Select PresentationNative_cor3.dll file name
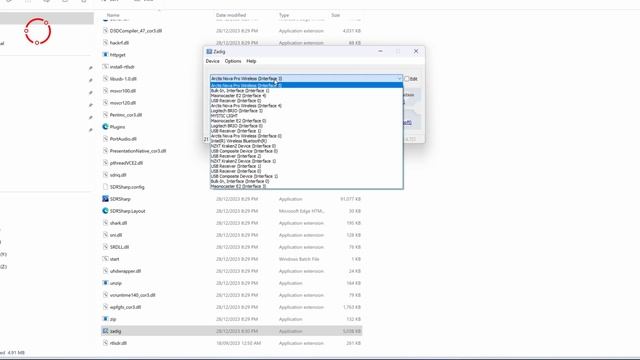Screen dimensions: 640x360 [x=138, y=151]
